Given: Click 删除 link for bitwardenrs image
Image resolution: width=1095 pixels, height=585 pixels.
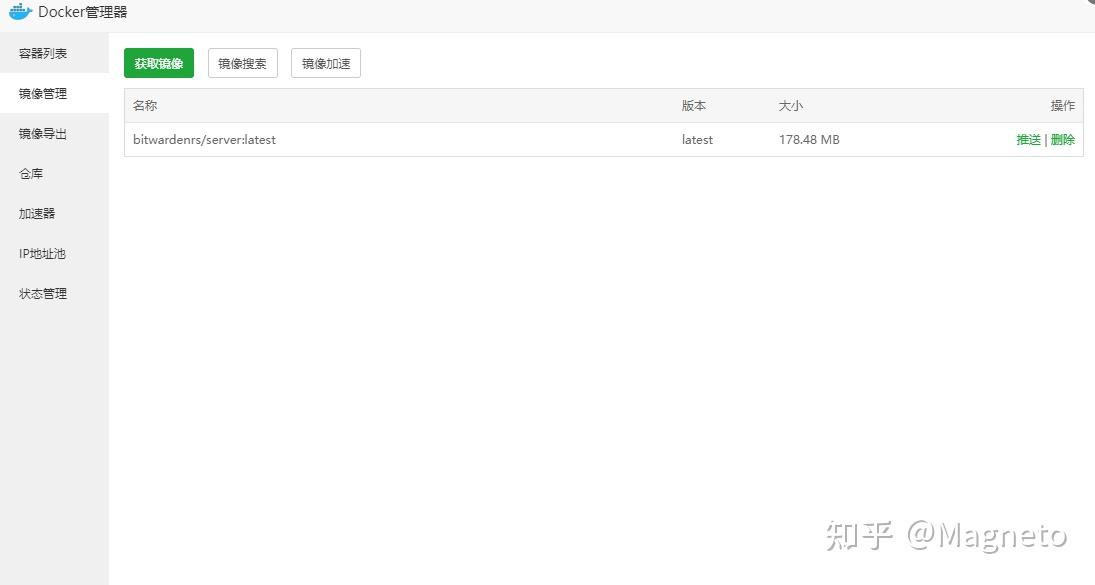Looking at the screenshot, I should point(1062,140).
